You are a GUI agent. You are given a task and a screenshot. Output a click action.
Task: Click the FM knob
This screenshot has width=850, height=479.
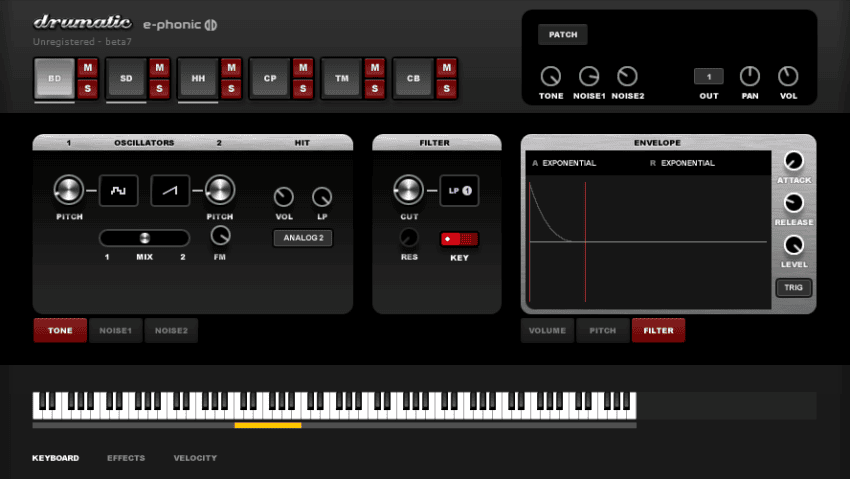tap(220, 236)
